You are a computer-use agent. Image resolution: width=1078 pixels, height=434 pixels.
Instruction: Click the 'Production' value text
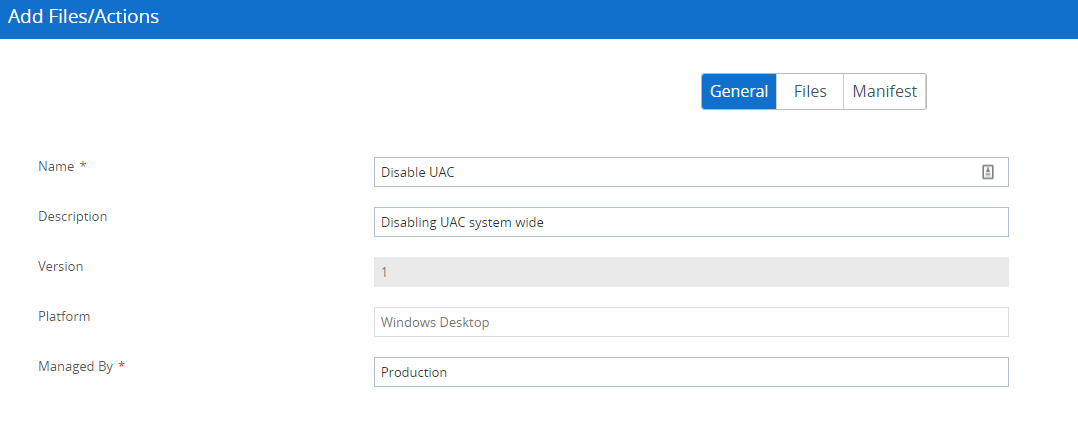tap(414, 372)
